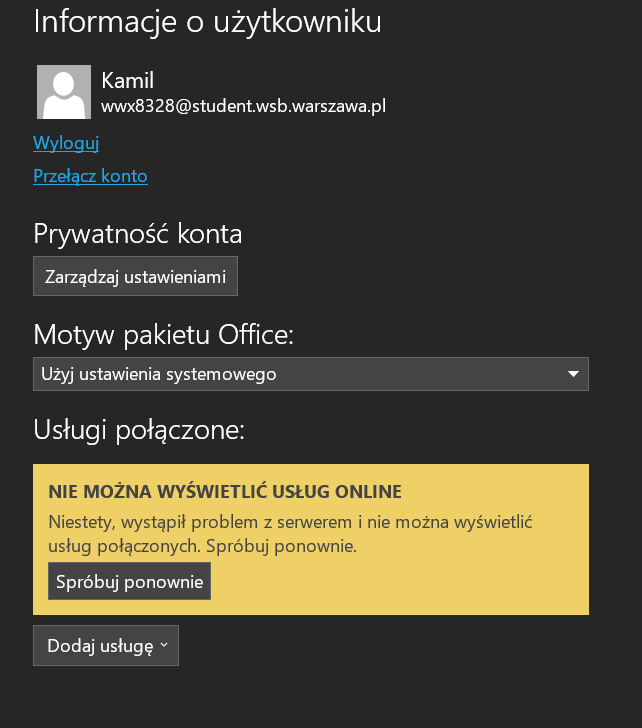The image size is (642, 728).
Task: Click the user name Kamil
Action: pos(128,81)
